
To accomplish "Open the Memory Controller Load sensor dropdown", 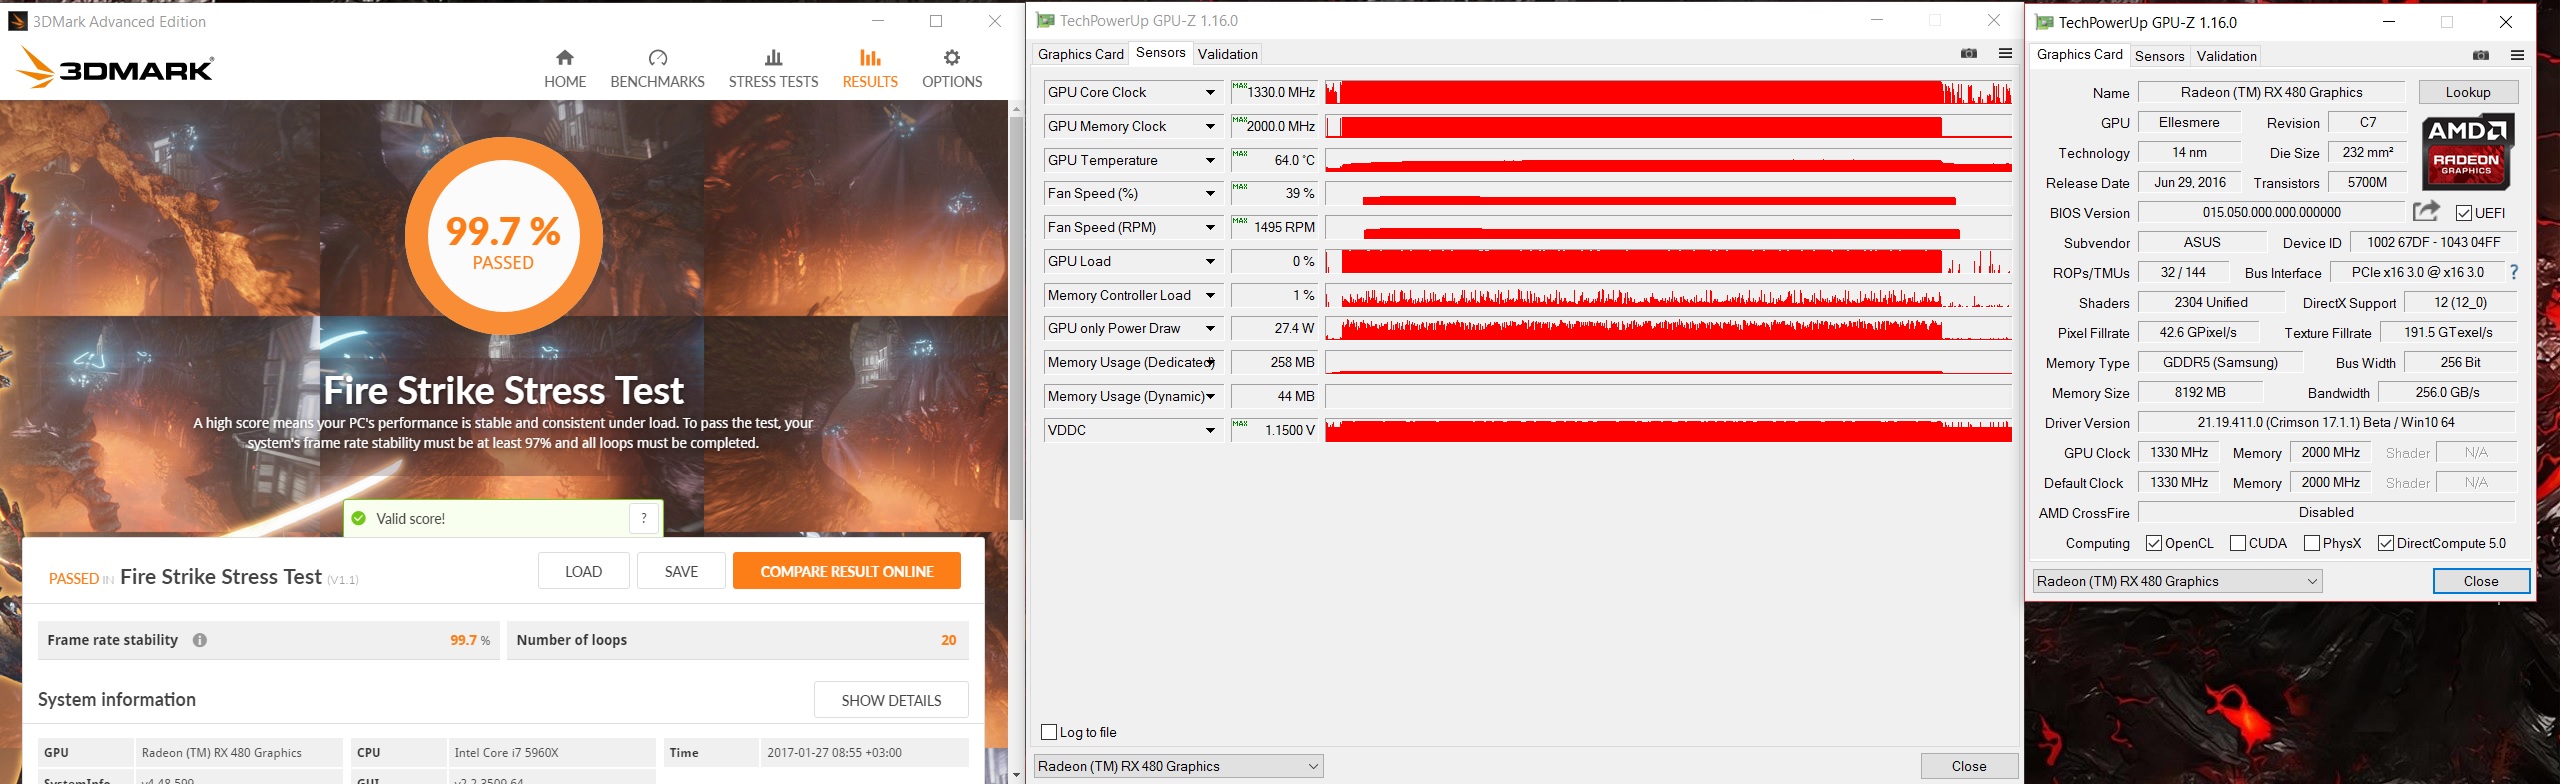I will [x=1210, y=295].
